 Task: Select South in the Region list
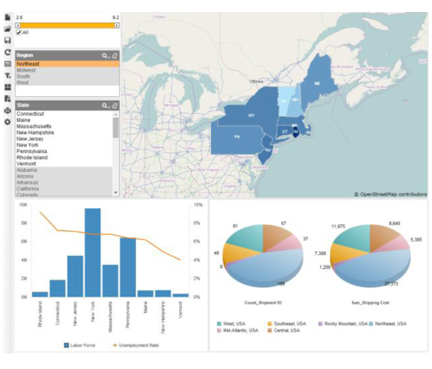click(x=67, y=76)
